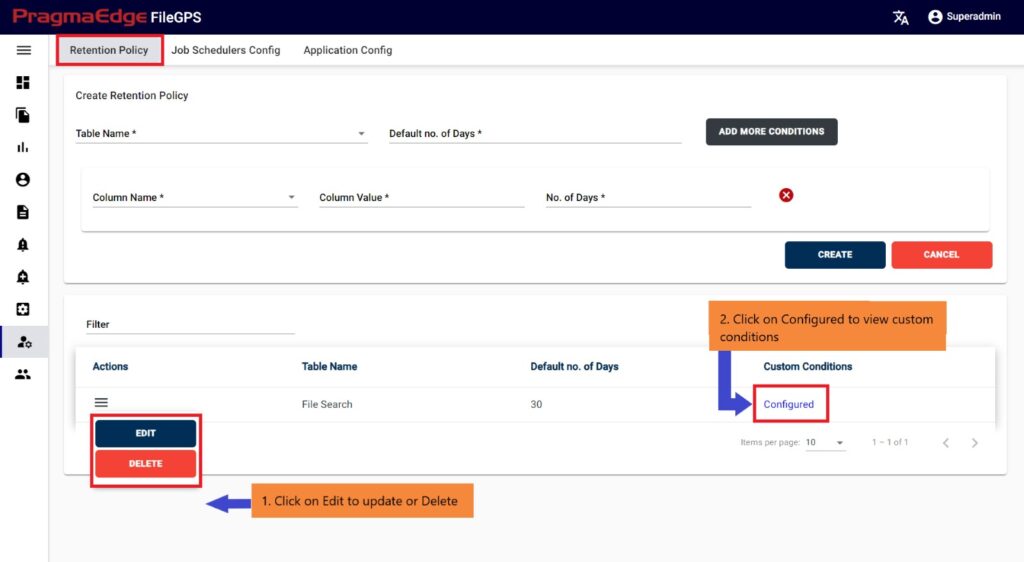Open the hamburger menu in the sidebar
Image resolution: width=1024 pixels, height=562 pixels.
pyautogui.click(x=24, y=50)
